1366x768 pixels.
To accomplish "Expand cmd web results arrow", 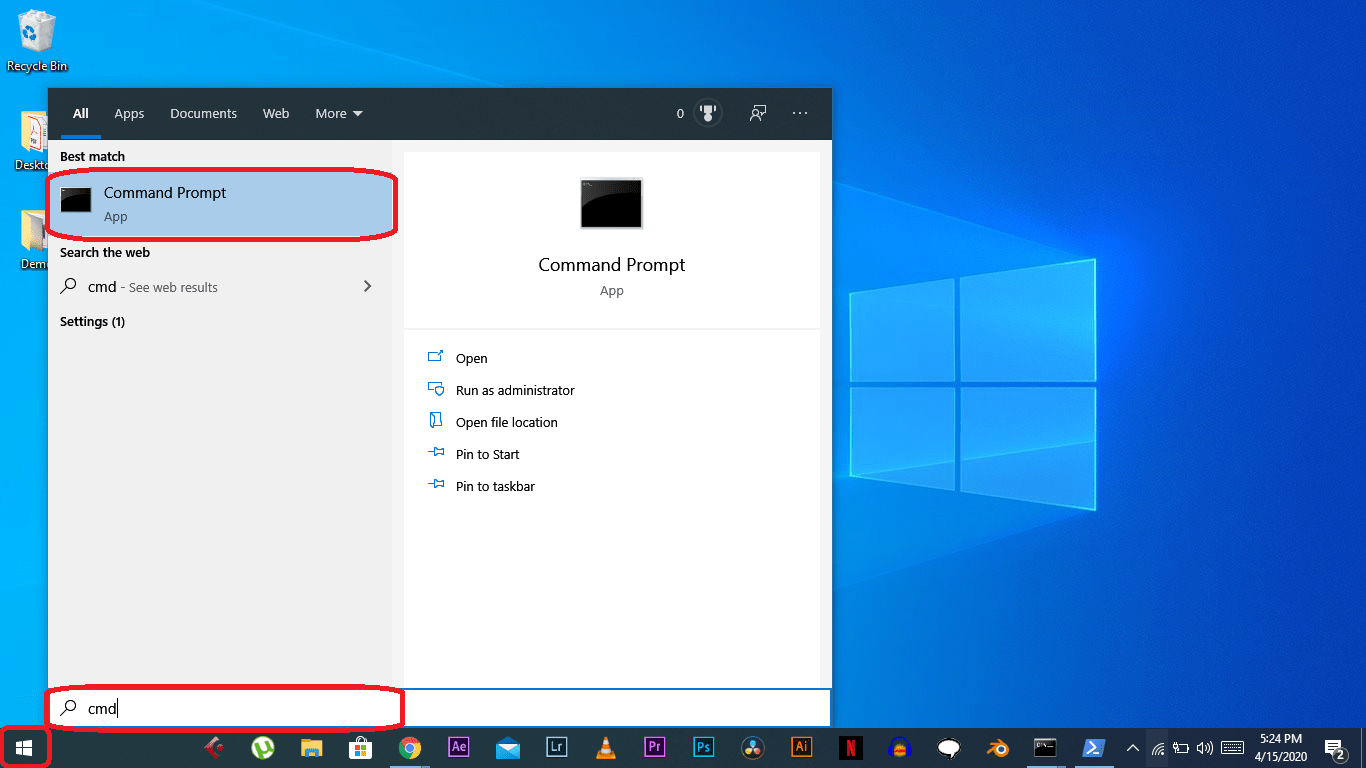I will click(367, 286).
